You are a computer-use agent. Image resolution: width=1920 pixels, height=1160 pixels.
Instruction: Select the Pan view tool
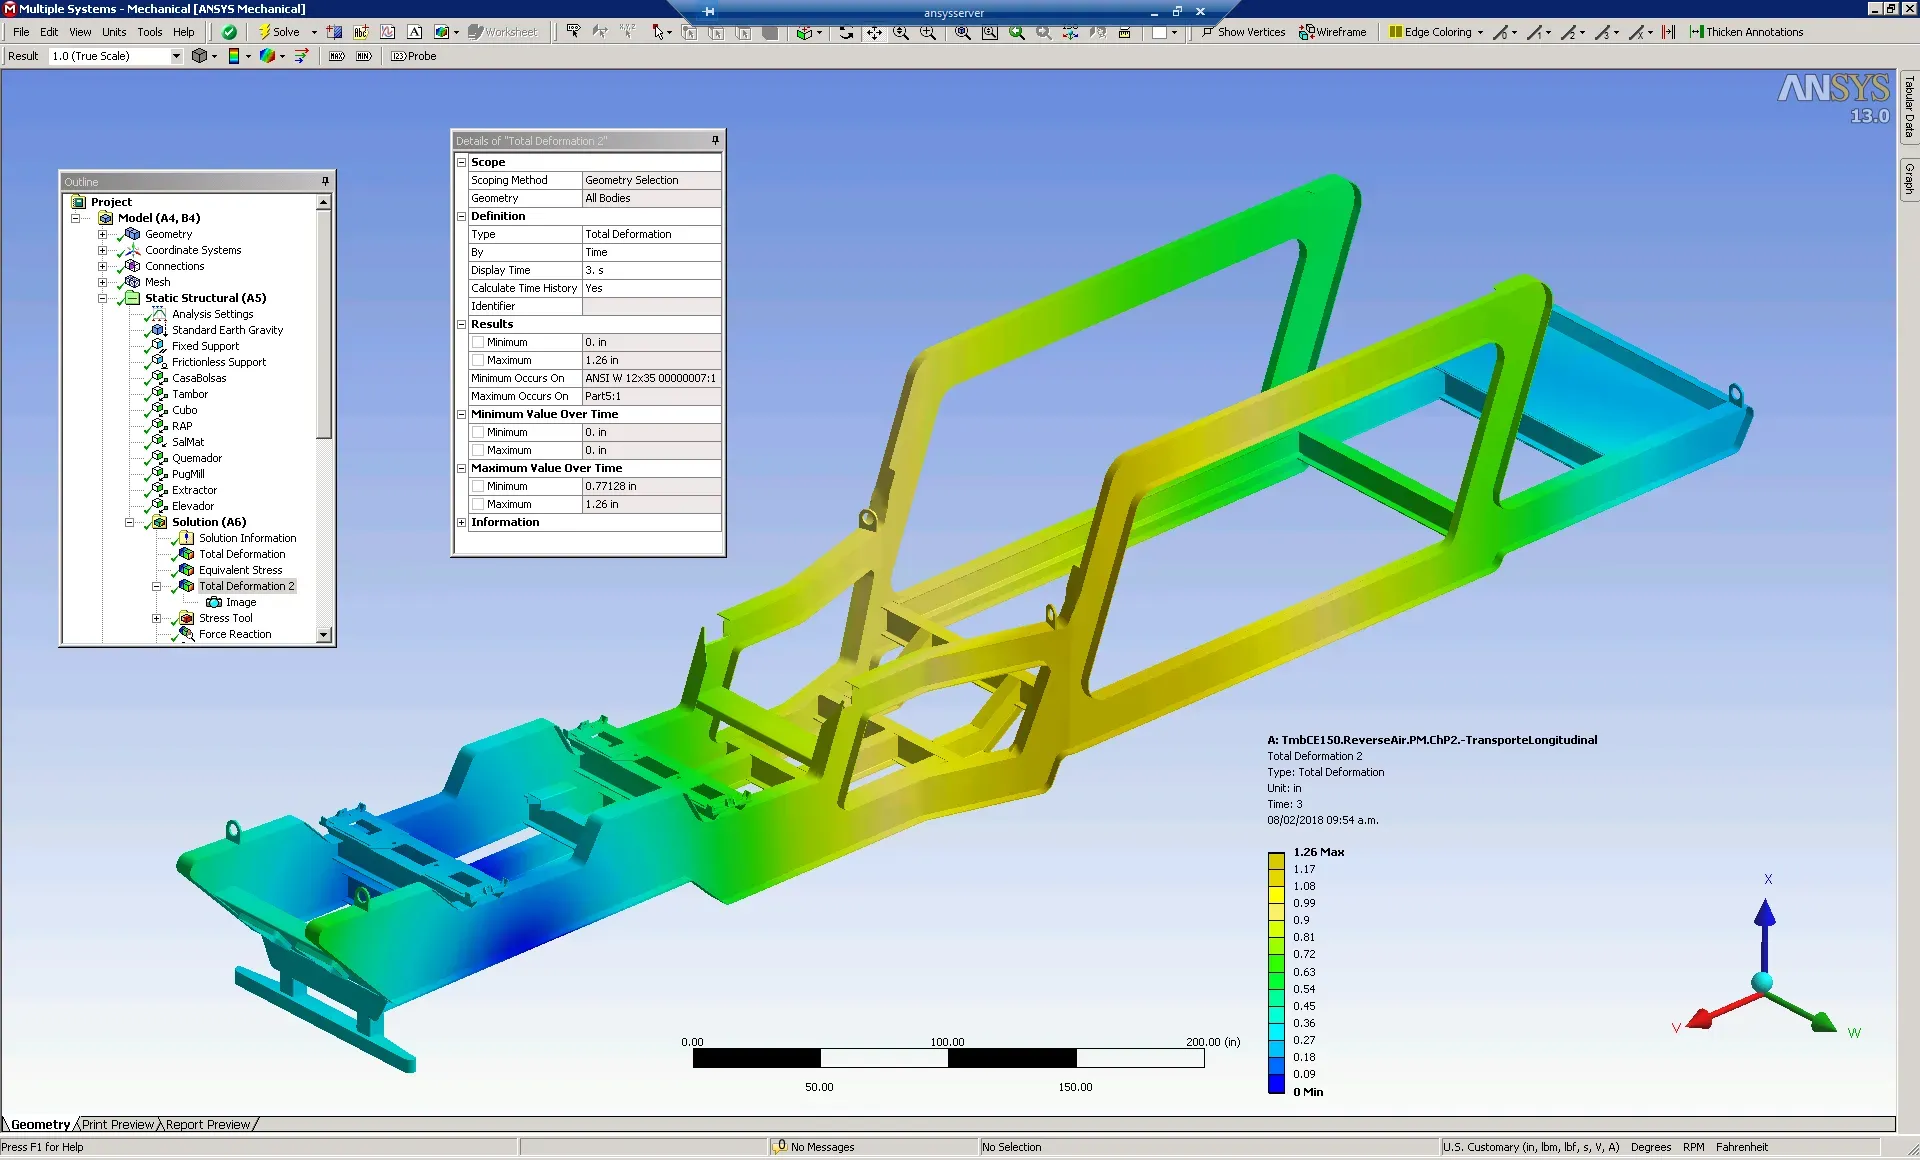pyautogui.click(x=874, y=32)
